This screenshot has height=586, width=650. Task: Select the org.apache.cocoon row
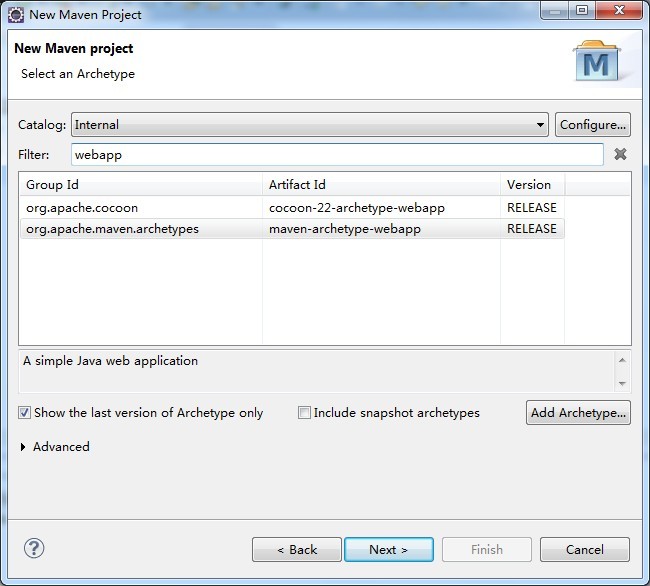(292, 208)
